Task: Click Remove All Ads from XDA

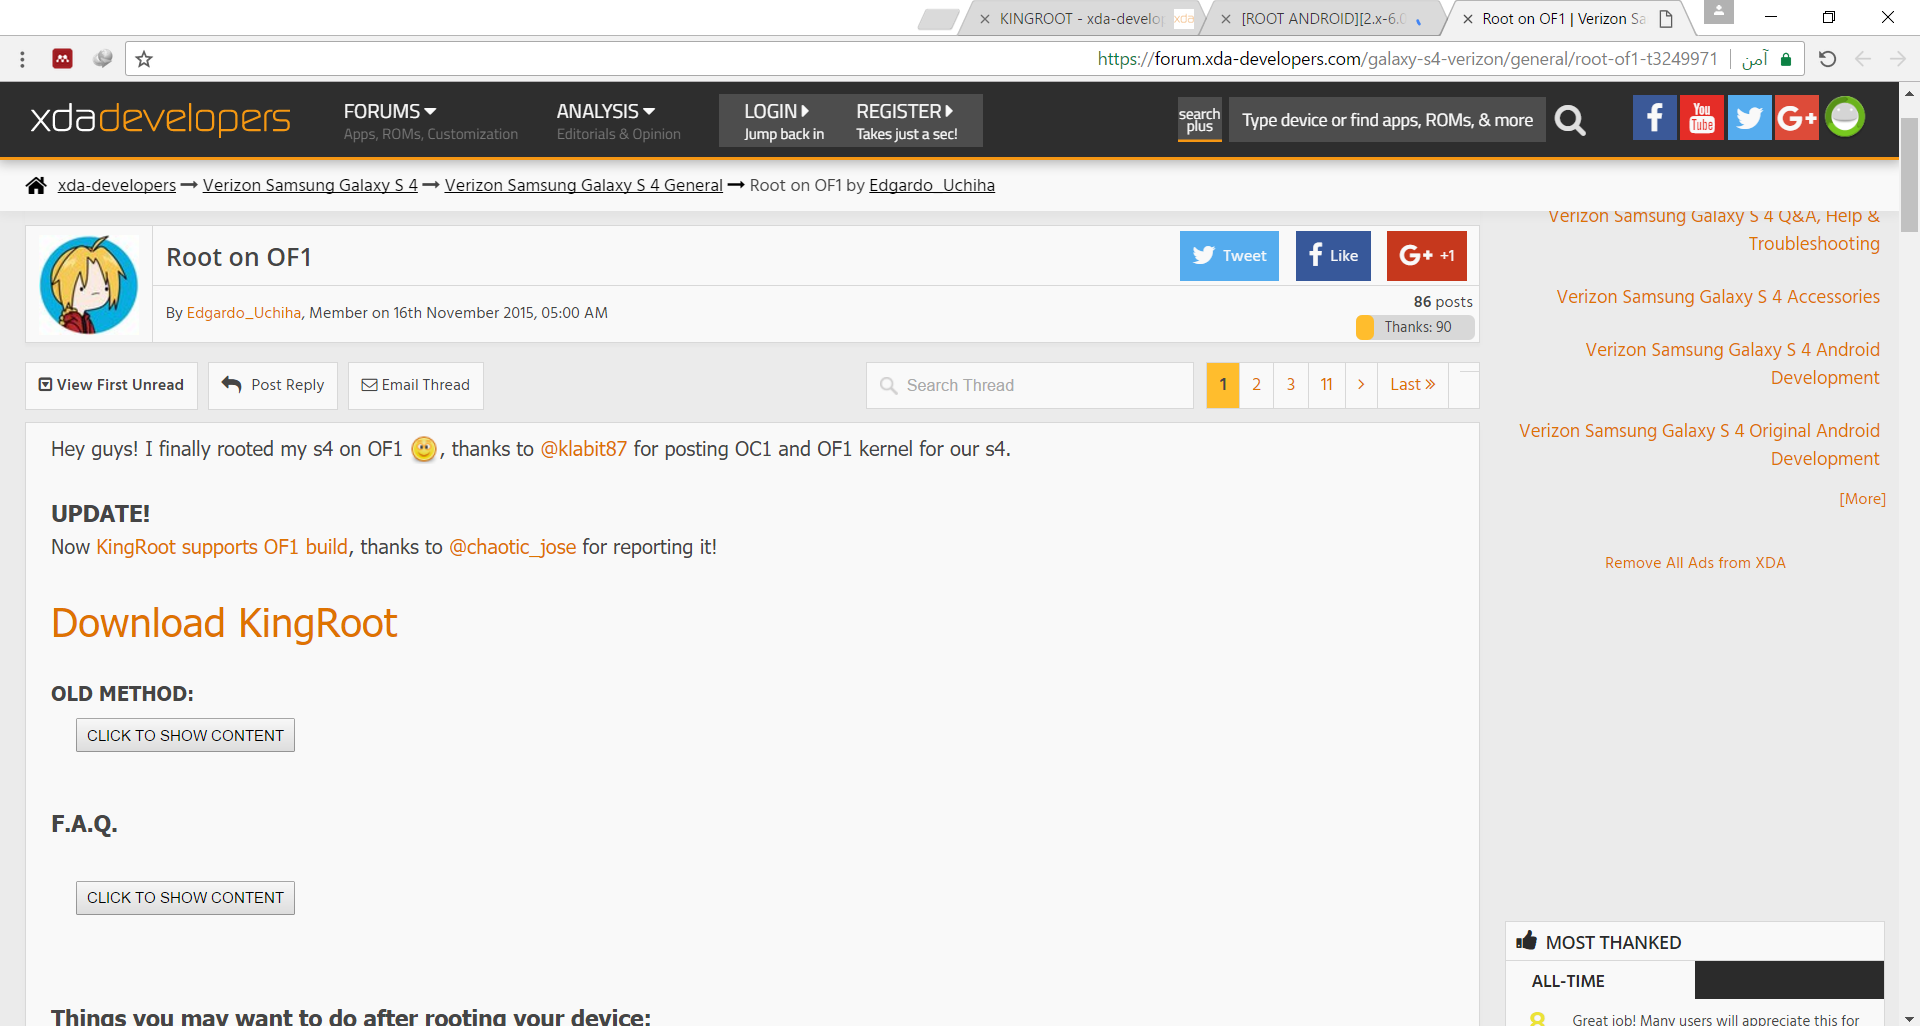Action: click(x=1695, y=563)
